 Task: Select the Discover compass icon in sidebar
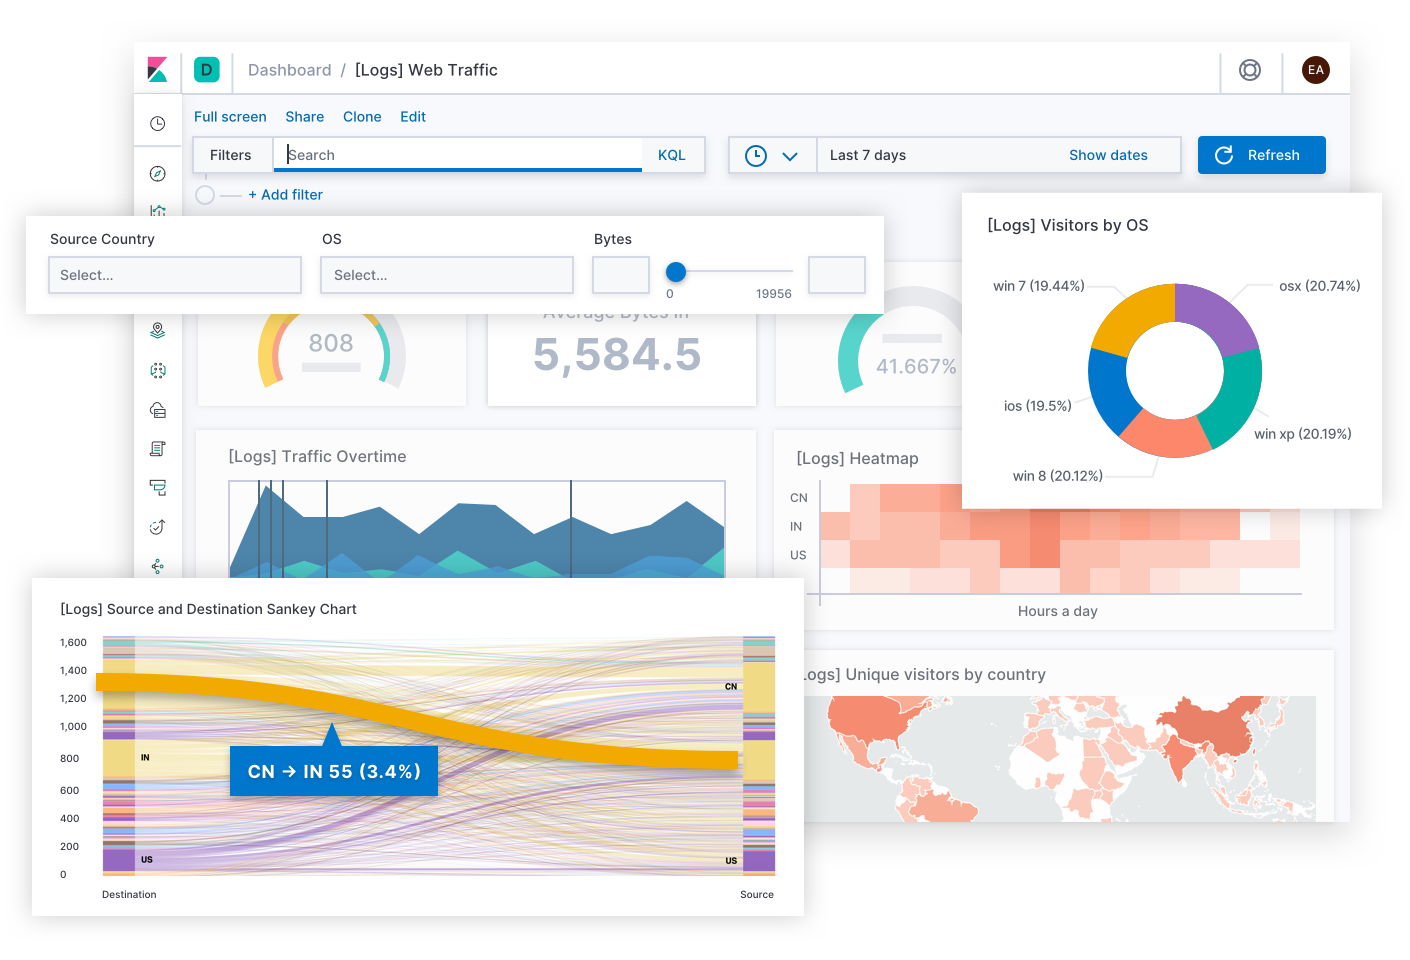[x=157, y=172]
